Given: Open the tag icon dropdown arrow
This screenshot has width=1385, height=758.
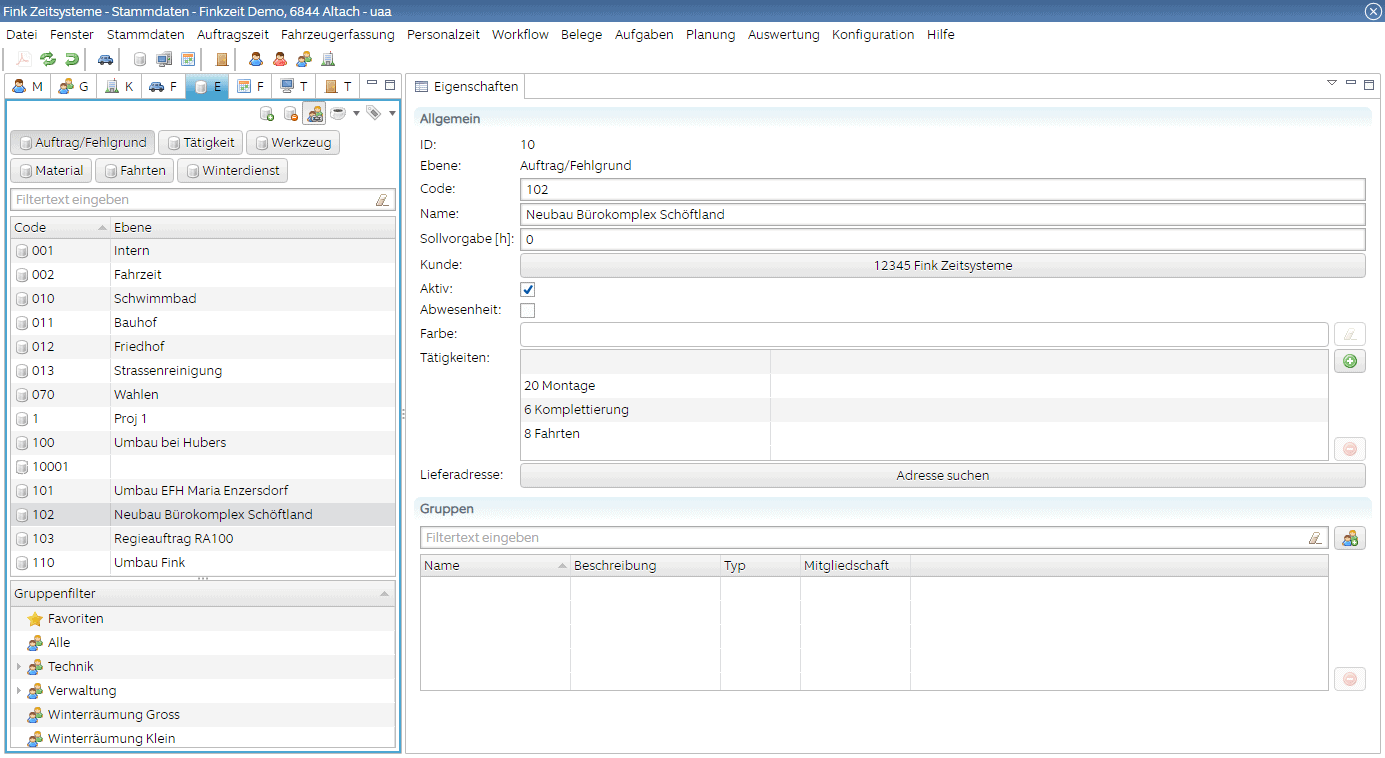Looking at the screenshot, I should pos(392,113).
